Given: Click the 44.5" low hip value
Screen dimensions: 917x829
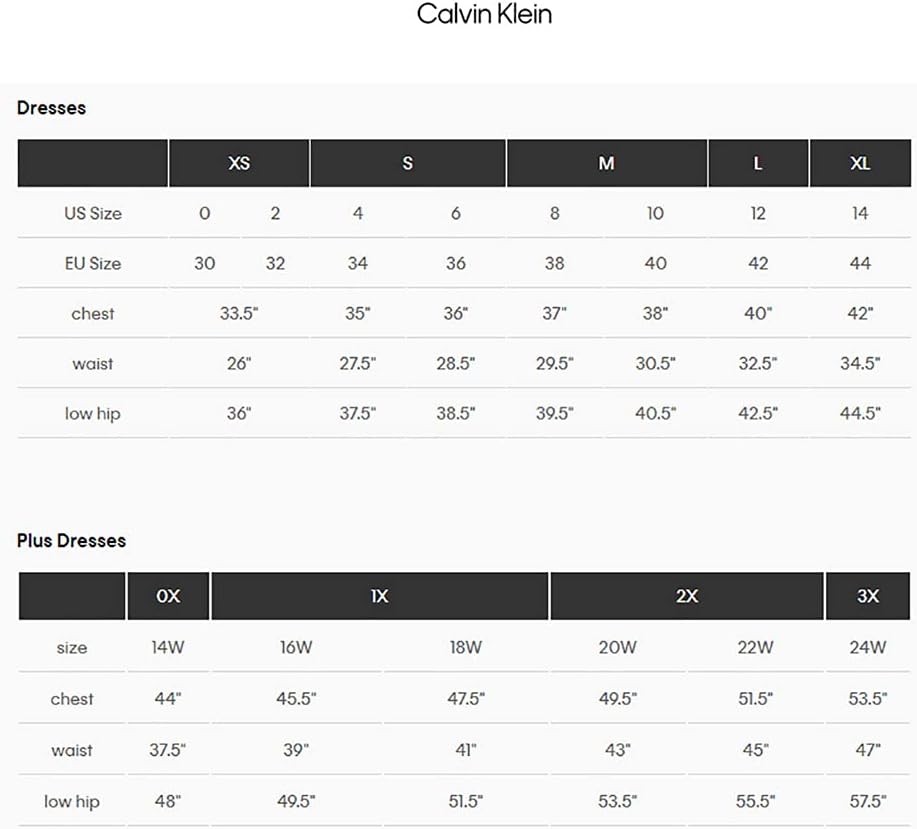Looking at the screenshot, I should point(859,414).
